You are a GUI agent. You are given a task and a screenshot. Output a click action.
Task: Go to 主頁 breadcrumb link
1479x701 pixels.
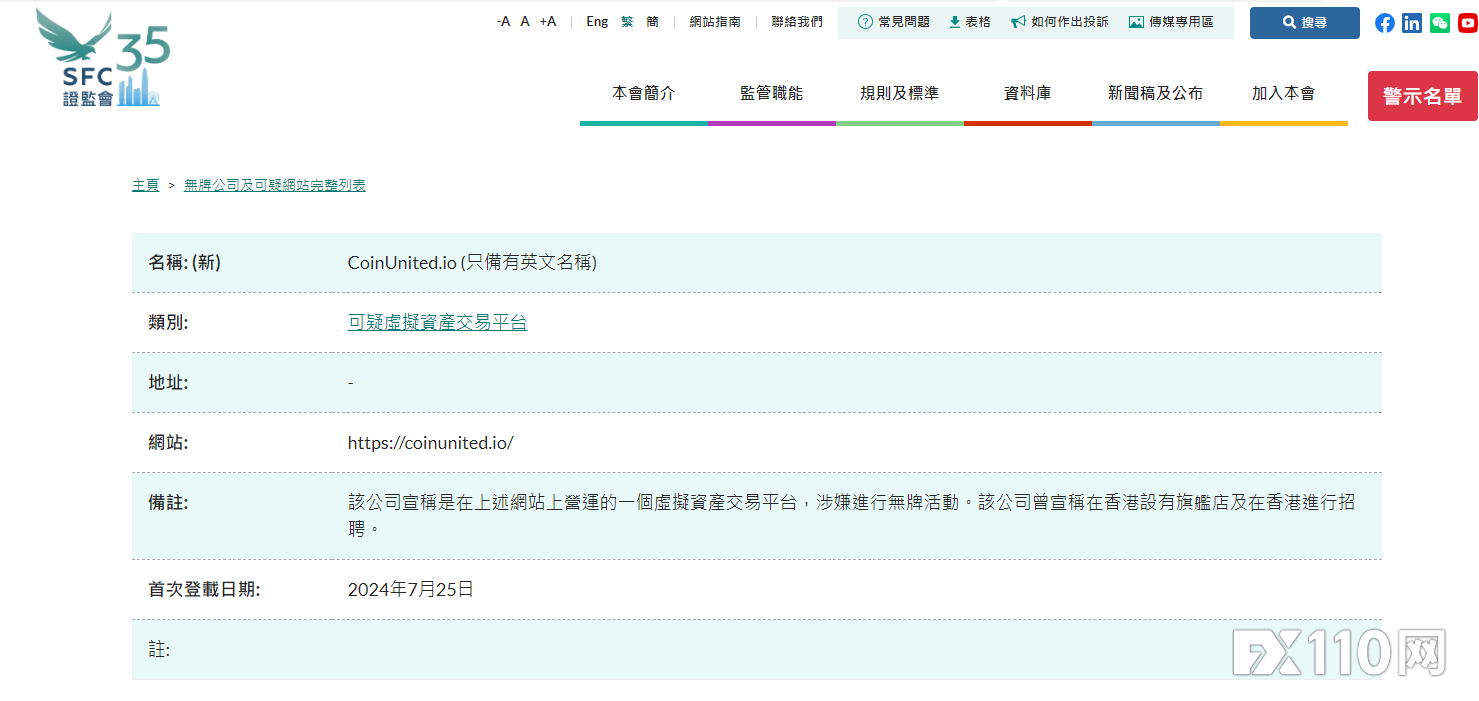(x=146, y=185)
